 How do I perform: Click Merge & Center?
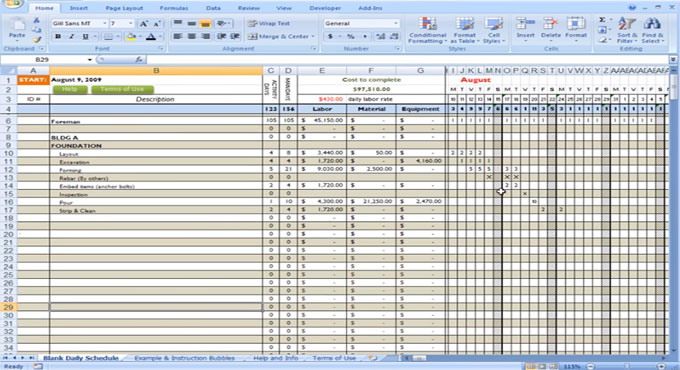tap(281, 36)
